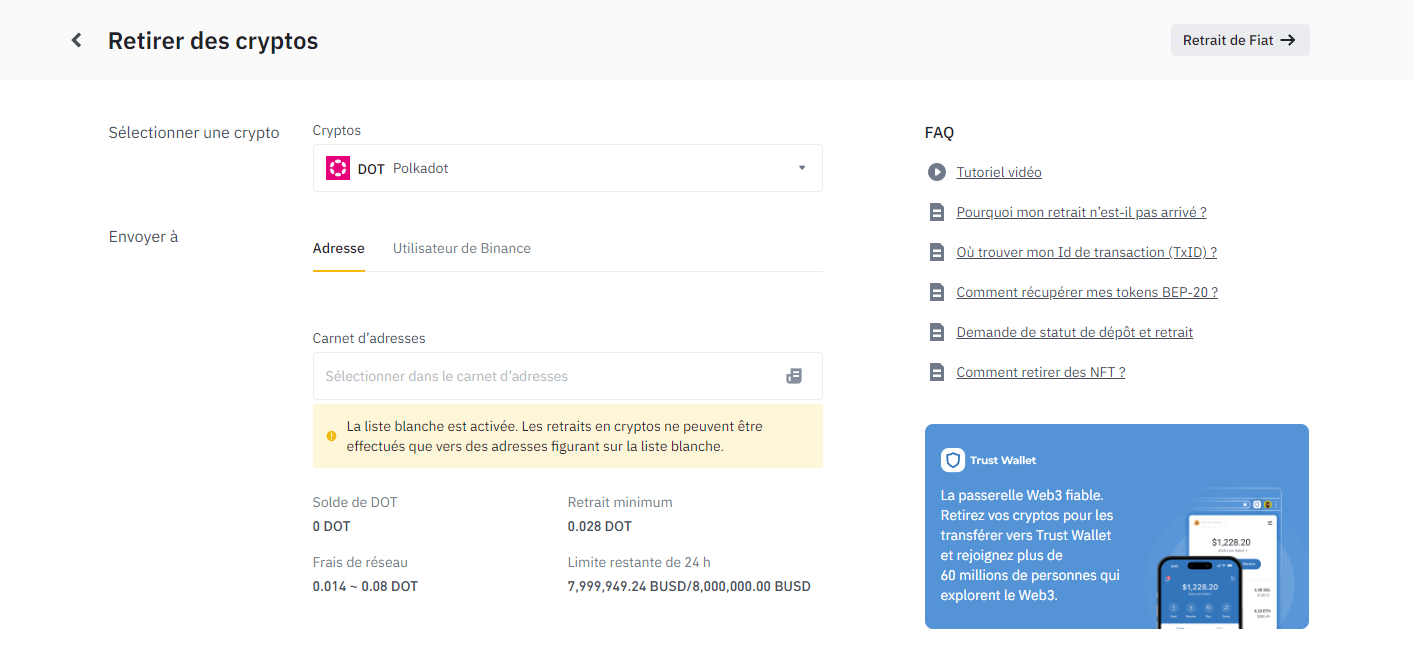Click the document icon beside the TxID question
Screen dimensions: 1414x663
(936, 252)
